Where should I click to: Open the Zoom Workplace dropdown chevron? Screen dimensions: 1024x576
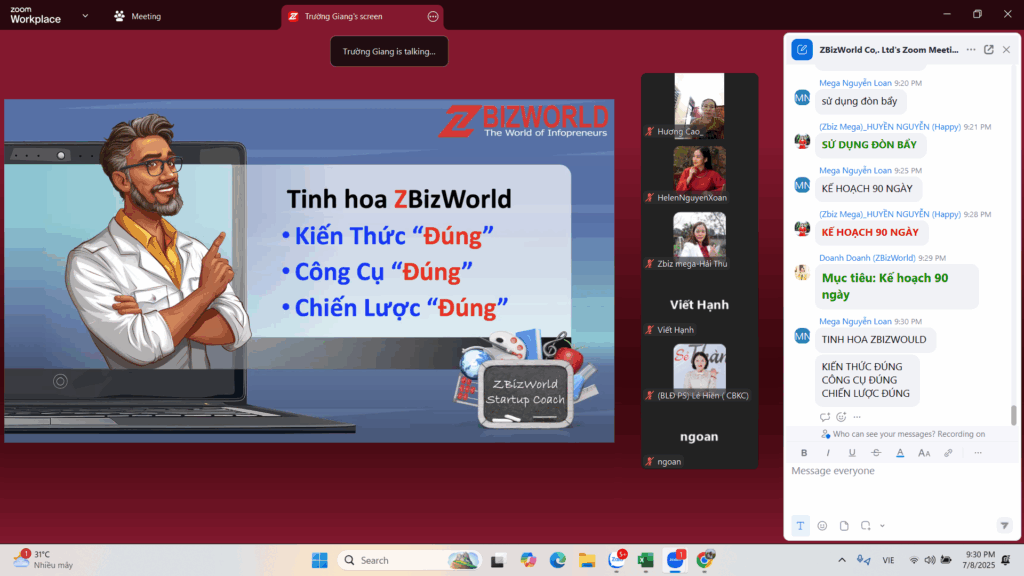point(85,16)
